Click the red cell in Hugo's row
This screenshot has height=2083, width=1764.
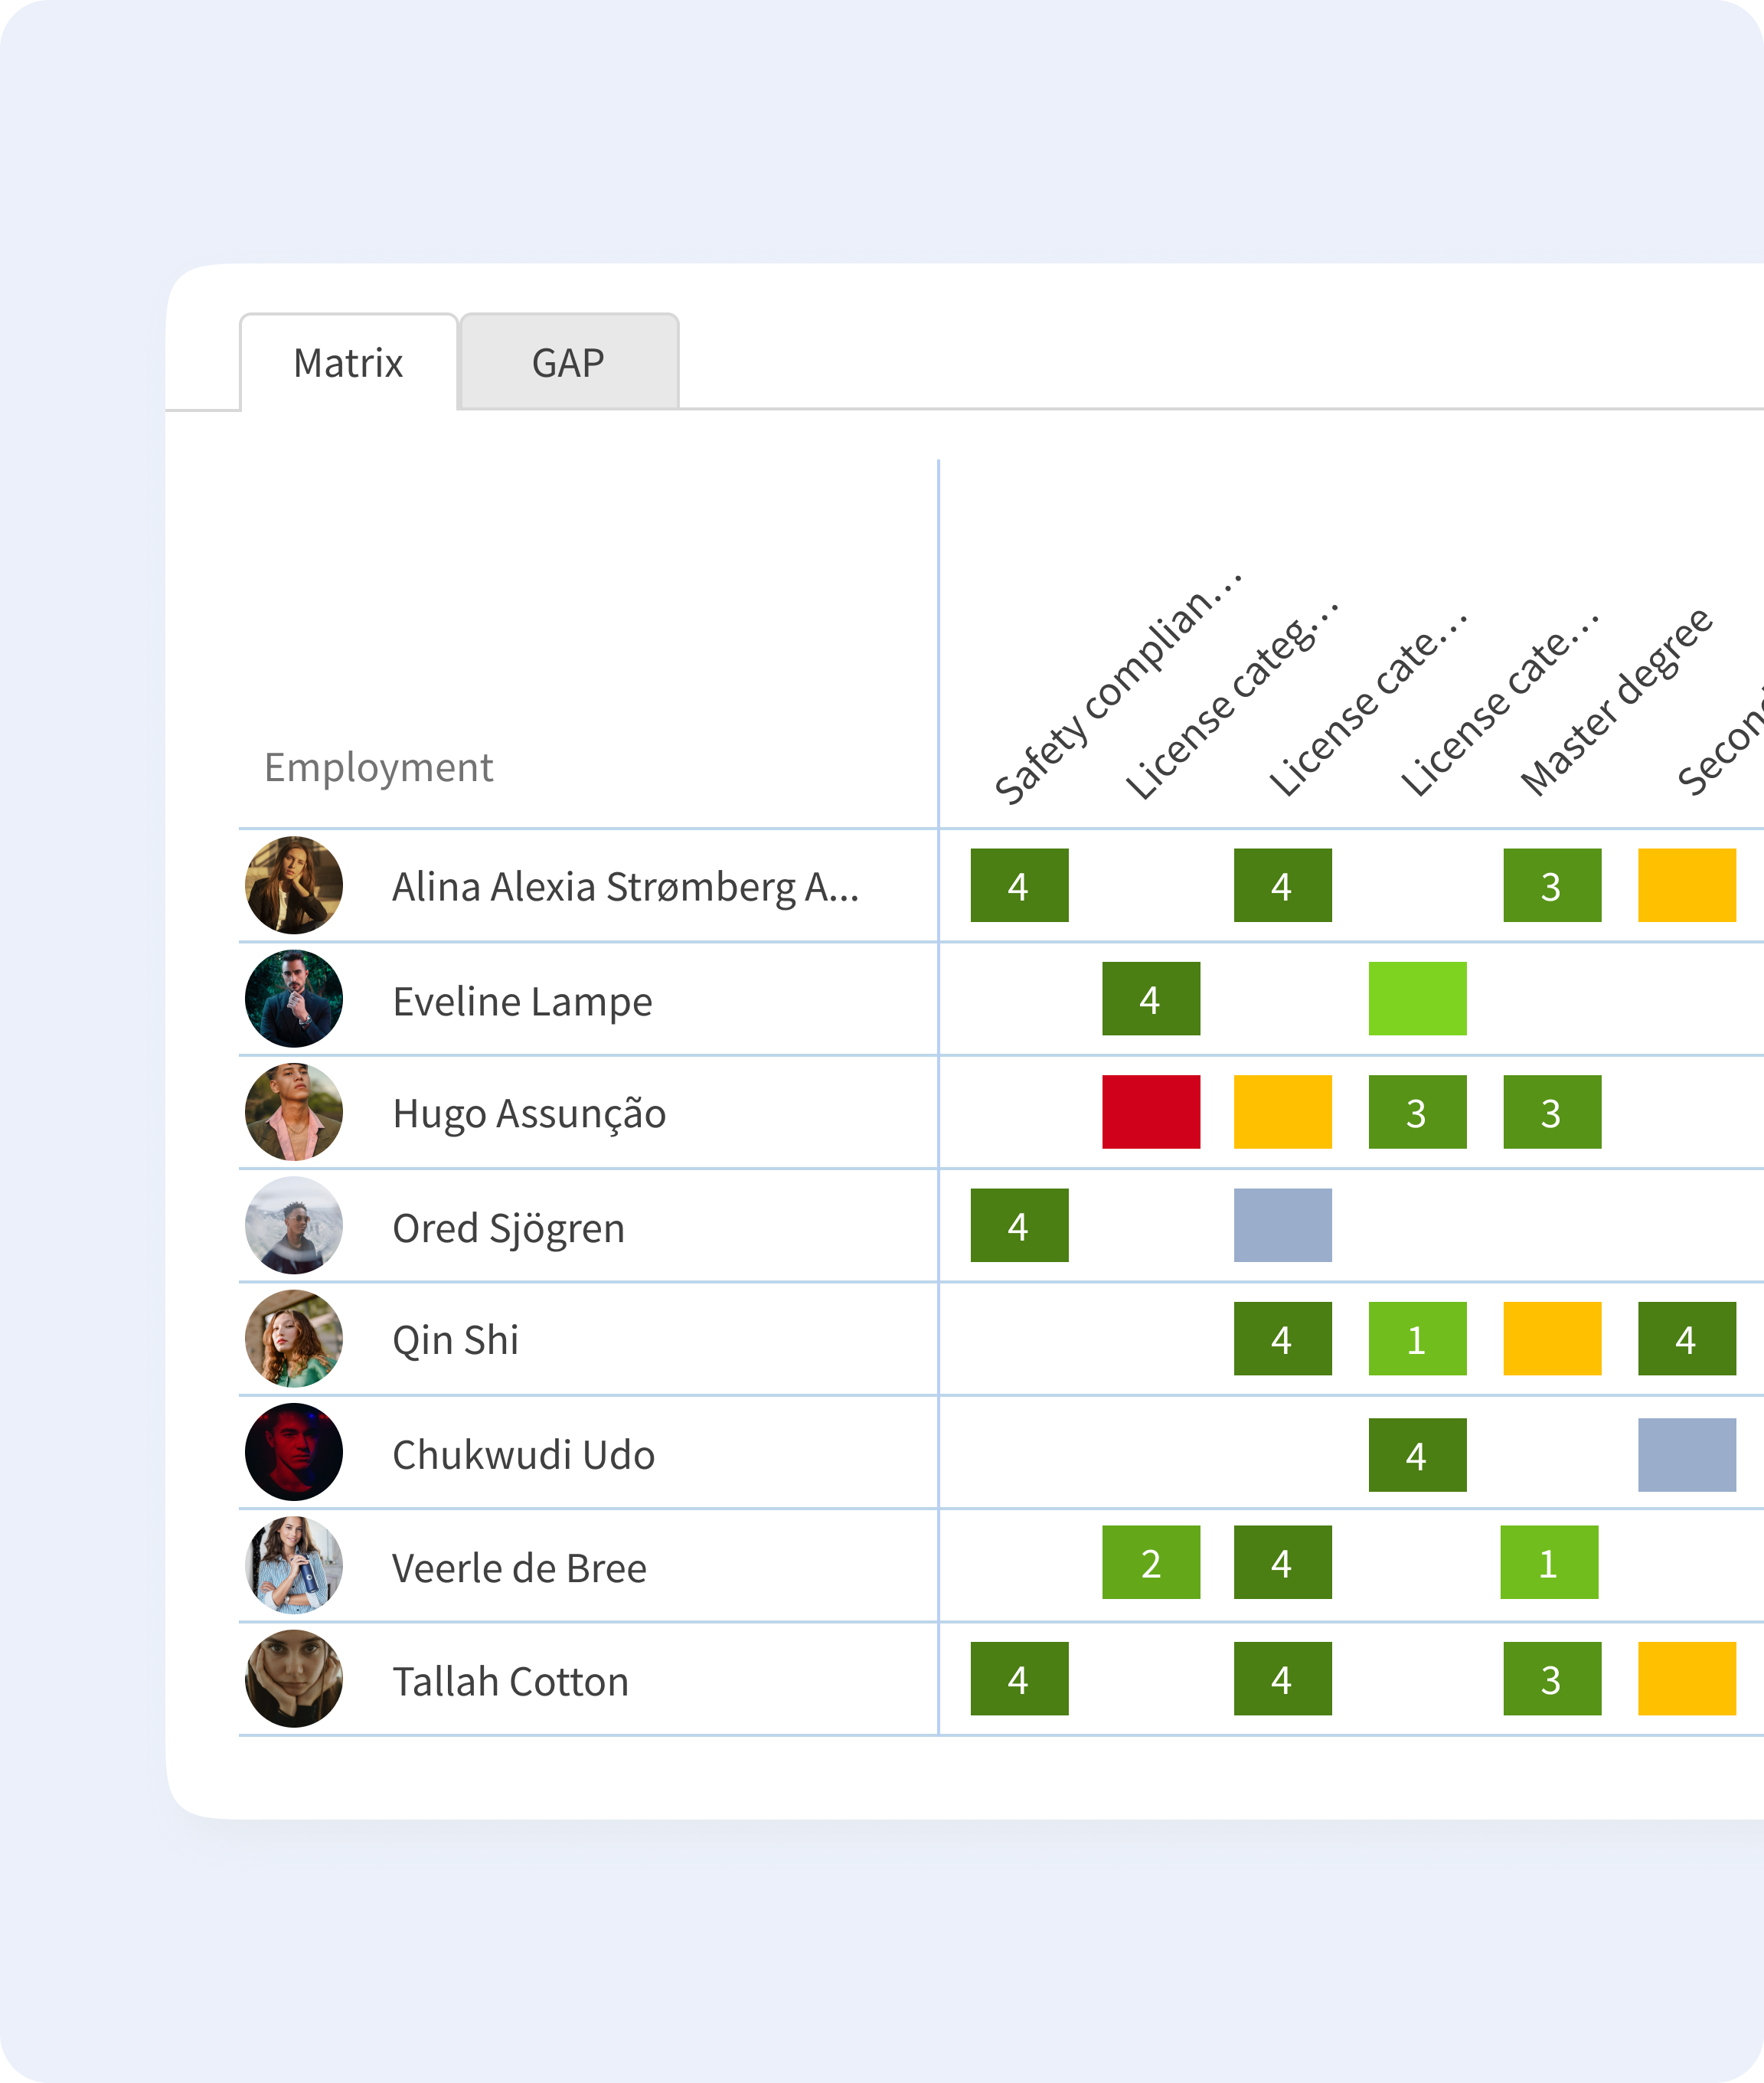(x=1150, y=1111)
